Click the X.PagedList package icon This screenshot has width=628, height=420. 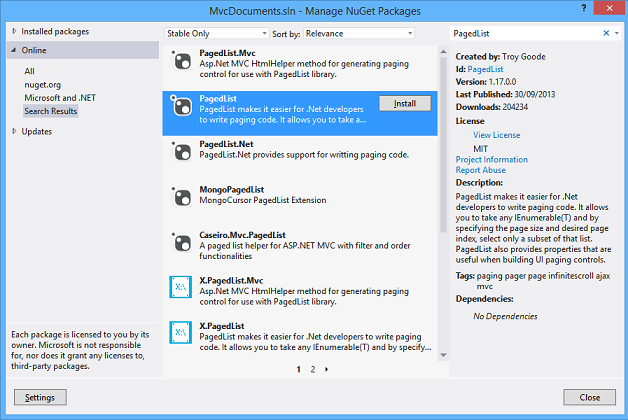[180, 332]
